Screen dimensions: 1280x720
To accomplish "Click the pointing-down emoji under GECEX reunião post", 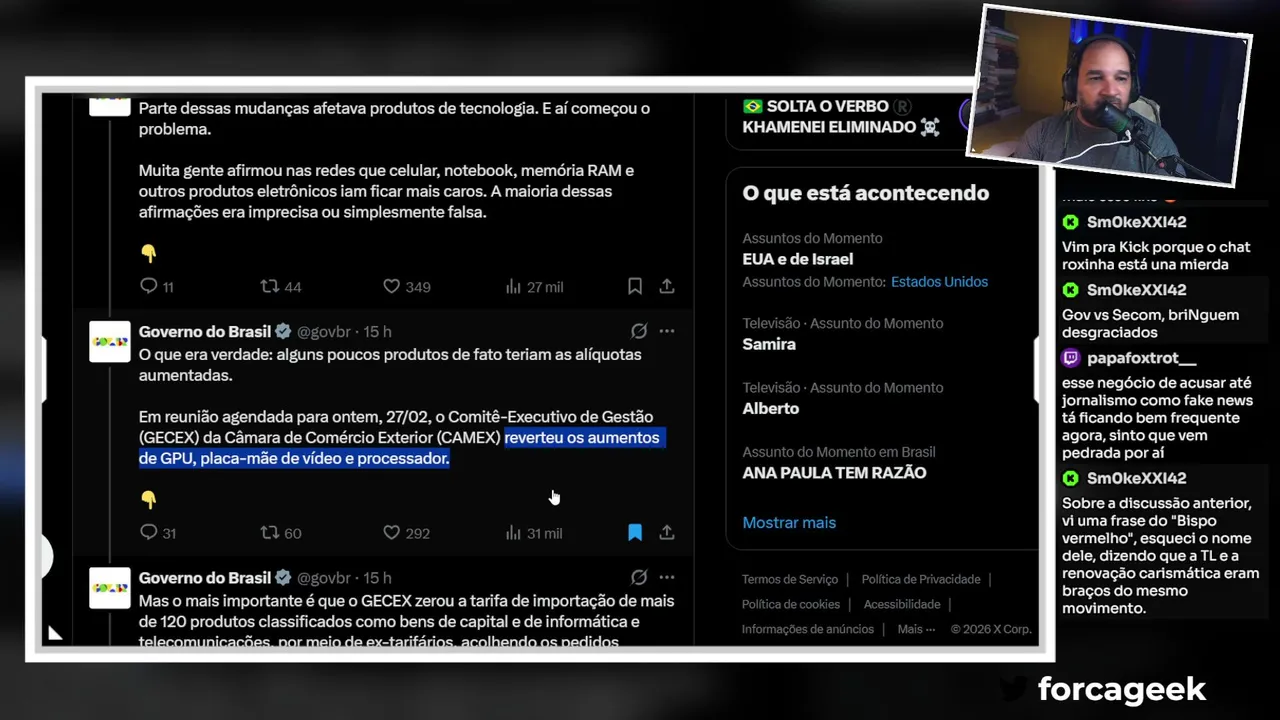I will click(148, 499).
